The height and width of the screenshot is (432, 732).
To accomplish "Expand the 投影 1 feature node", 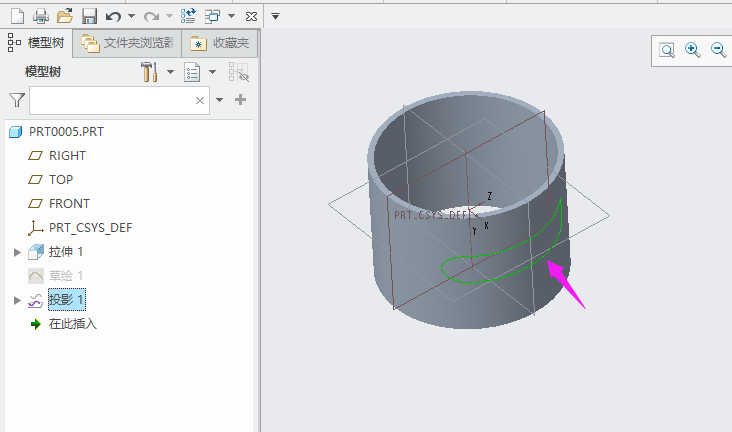I will 17,300.
